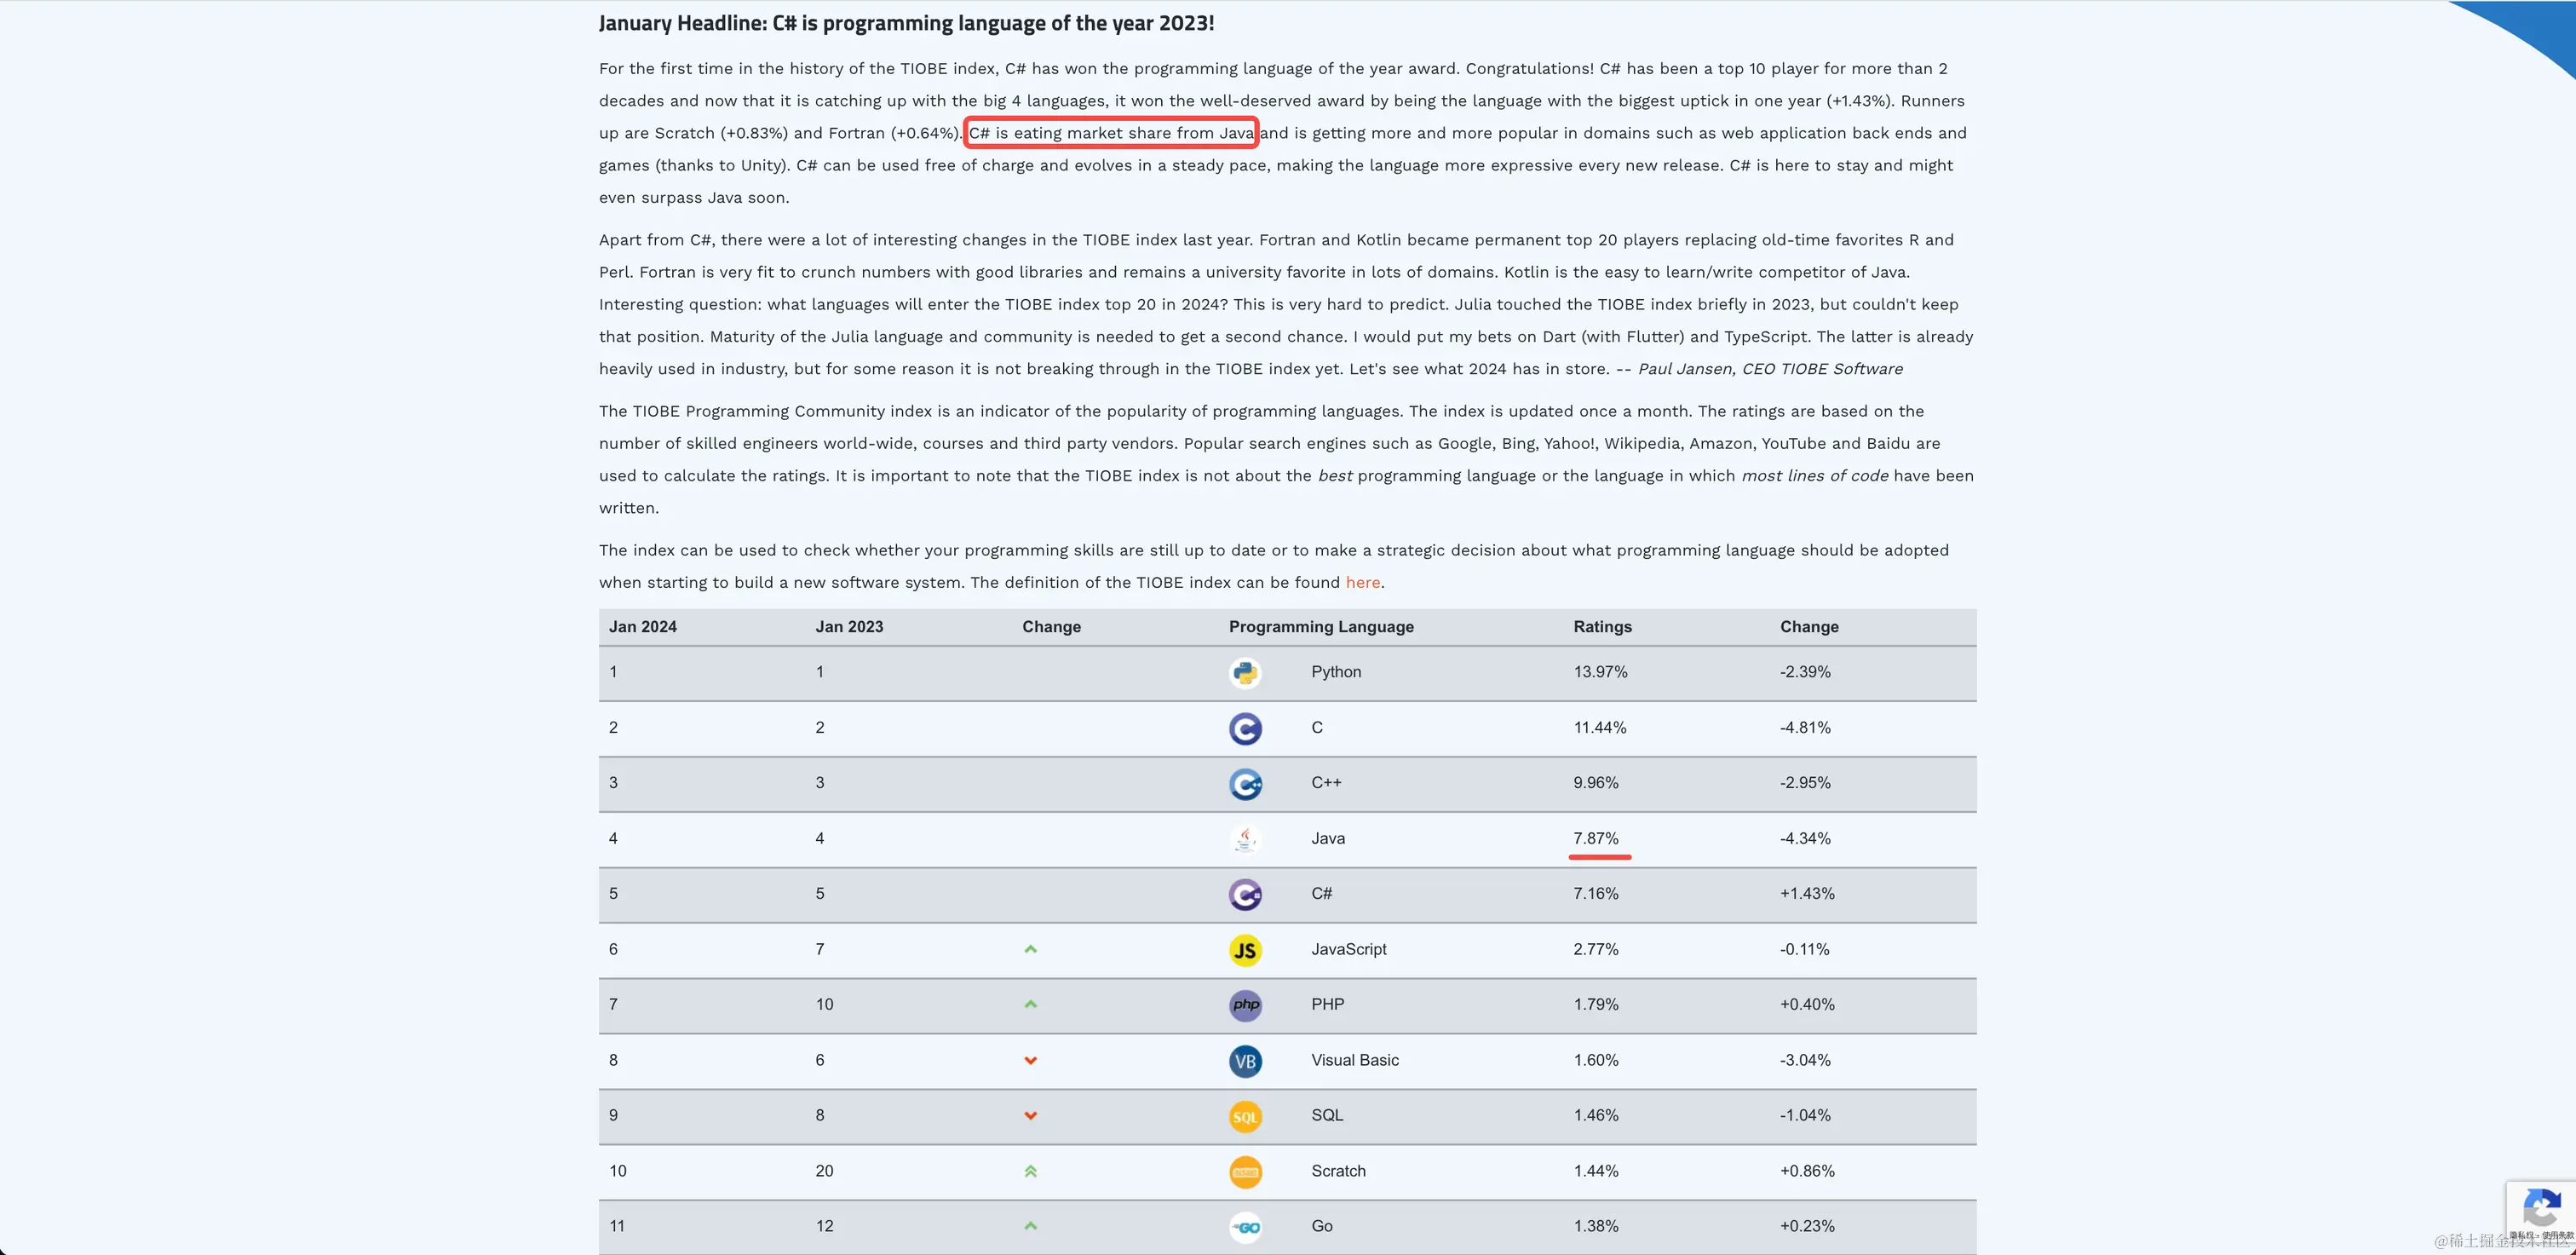Click the Ratings column header
The height and width of the screenshot is (1255, 2576).
tap(1602, 627)
